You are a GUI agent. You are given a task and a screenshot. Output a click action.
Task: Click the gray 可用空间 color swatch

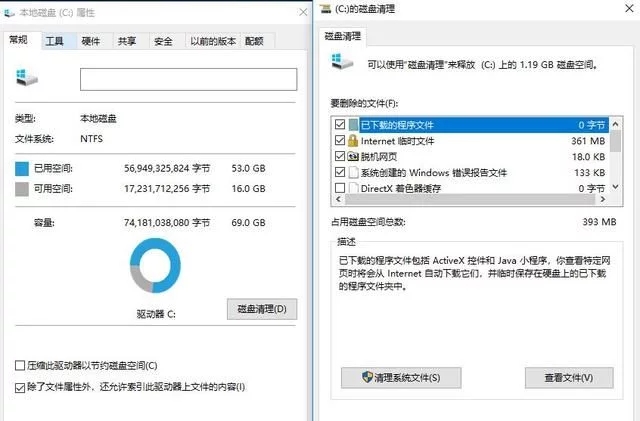[x=22, y=189]
